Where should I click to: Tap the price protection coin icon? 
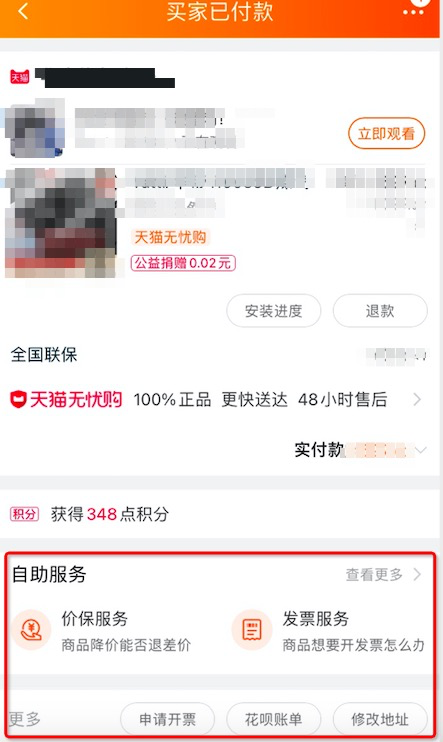click(32, 630)
